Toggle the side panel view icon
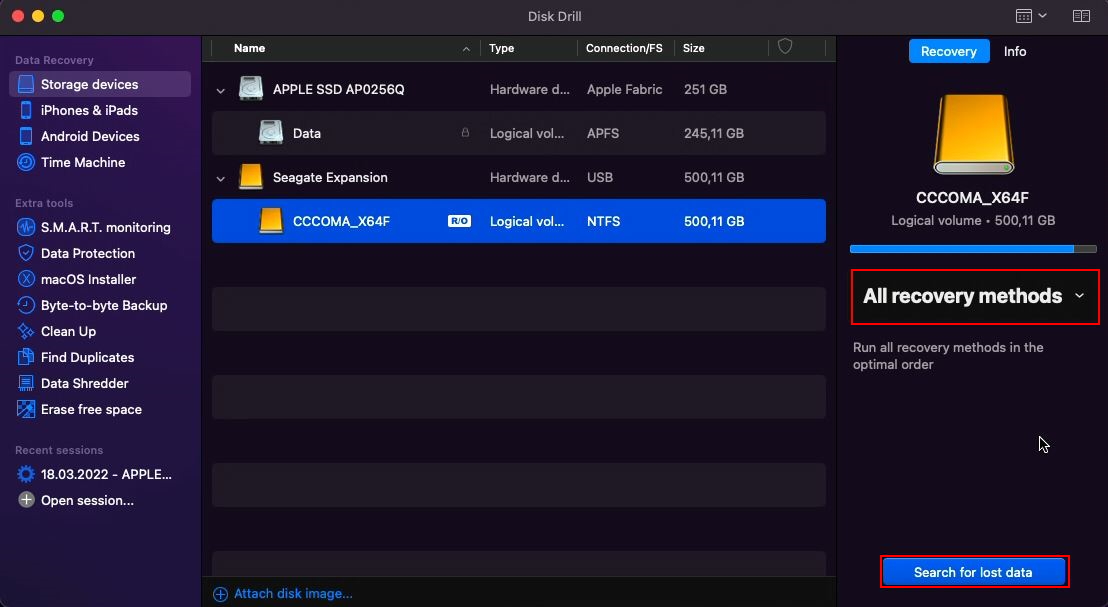This screenshot has width=1108, height=607. pos(1081,16)
